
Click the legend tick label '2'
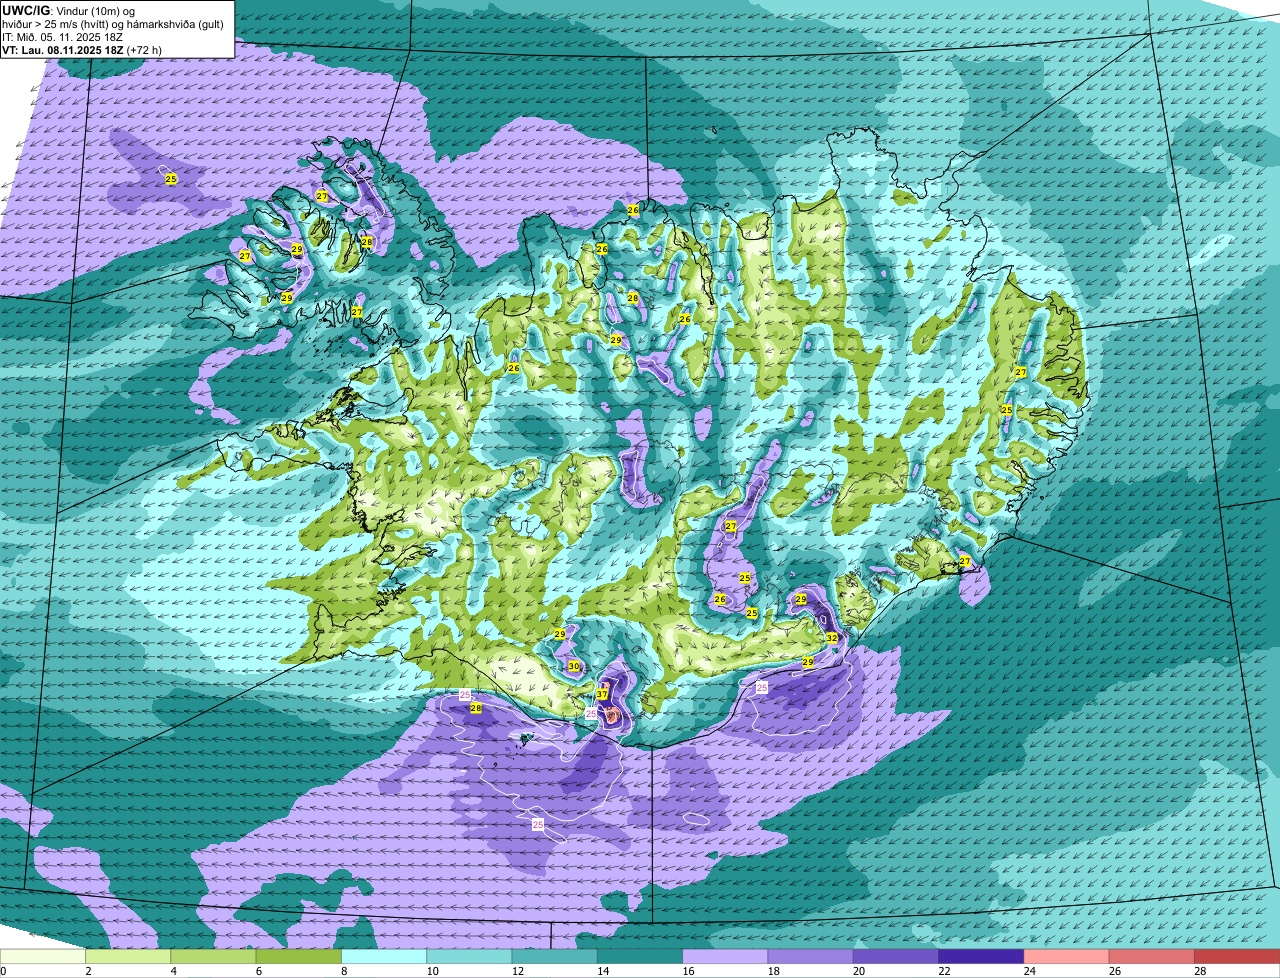pos(87,971)
